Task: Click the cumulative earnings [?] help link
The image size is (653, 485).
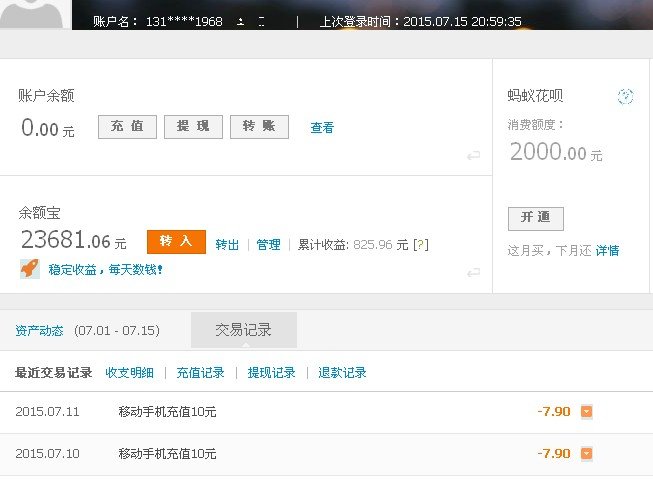Action: coord(421,244)
